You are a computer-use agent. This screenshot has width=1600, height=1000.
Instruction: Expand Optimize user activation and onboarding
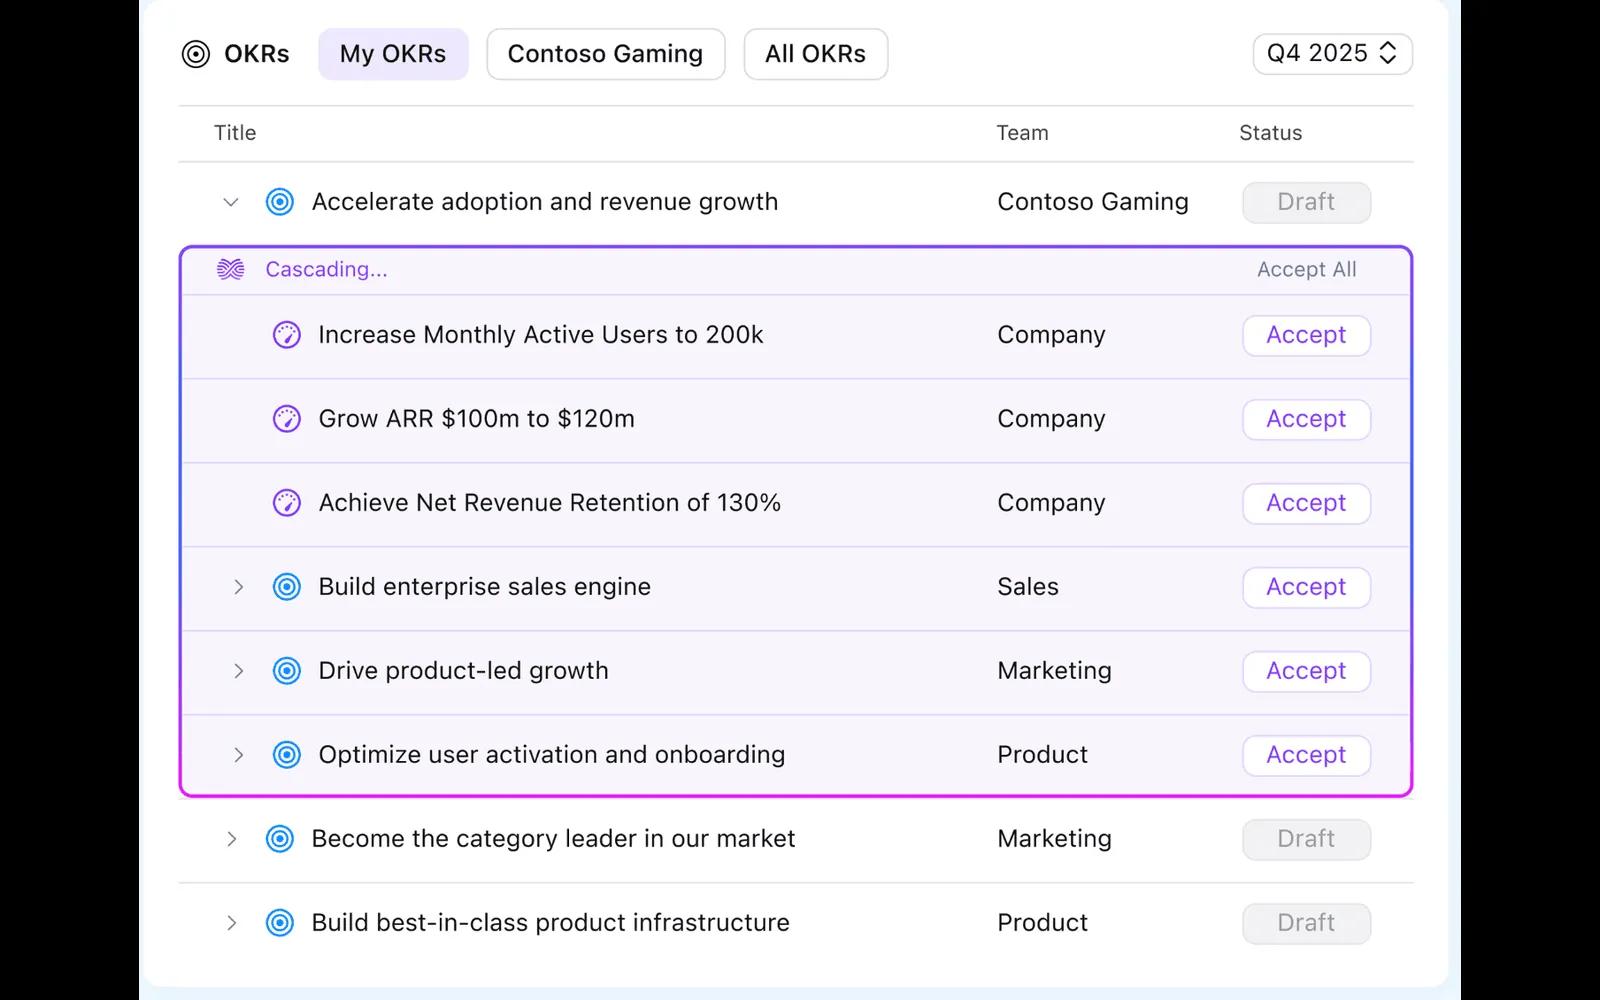pos(238,755)
